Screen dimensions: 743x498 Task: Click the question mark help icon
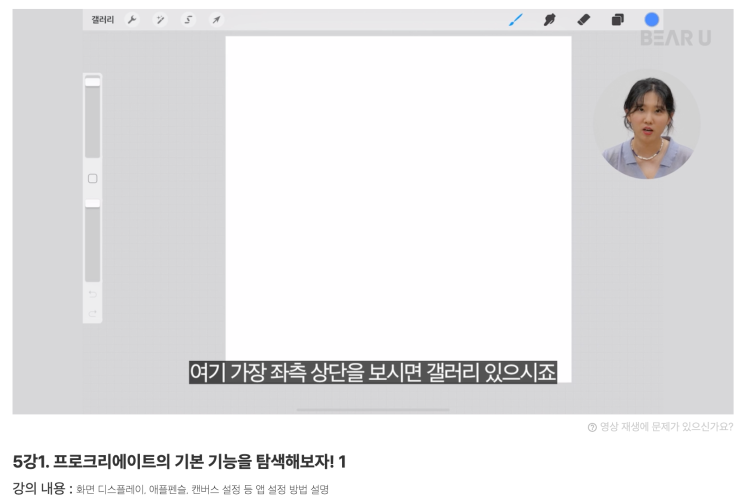pos(592,427)
